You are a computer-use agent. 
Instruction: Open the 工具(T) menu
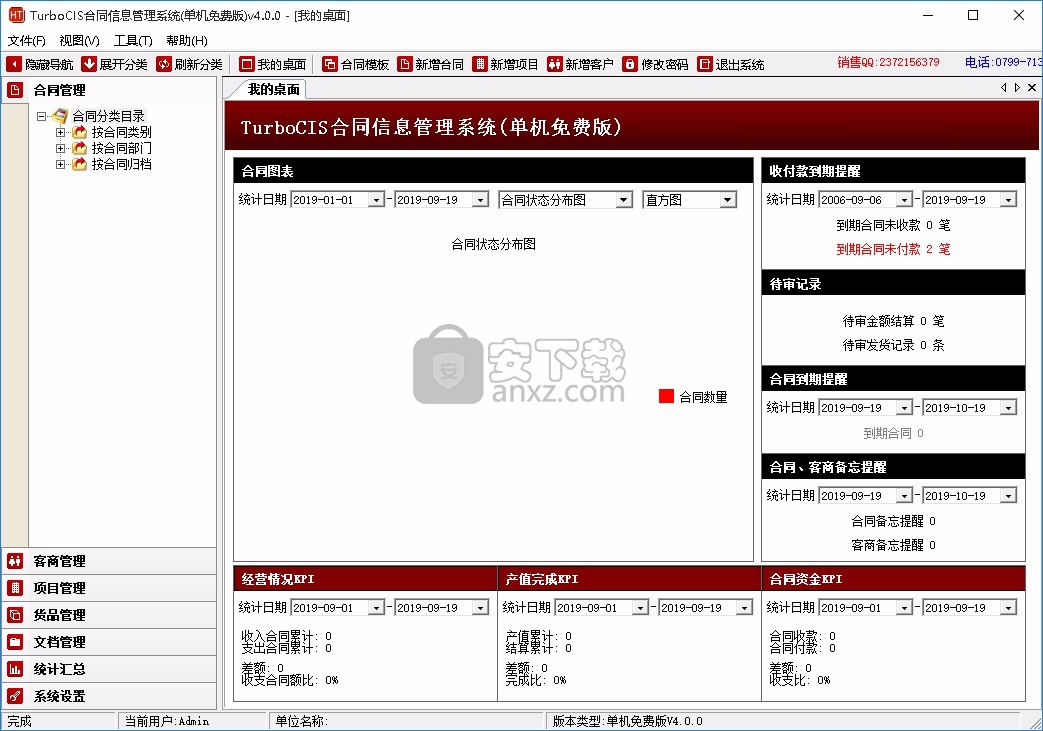coord(133,41)
